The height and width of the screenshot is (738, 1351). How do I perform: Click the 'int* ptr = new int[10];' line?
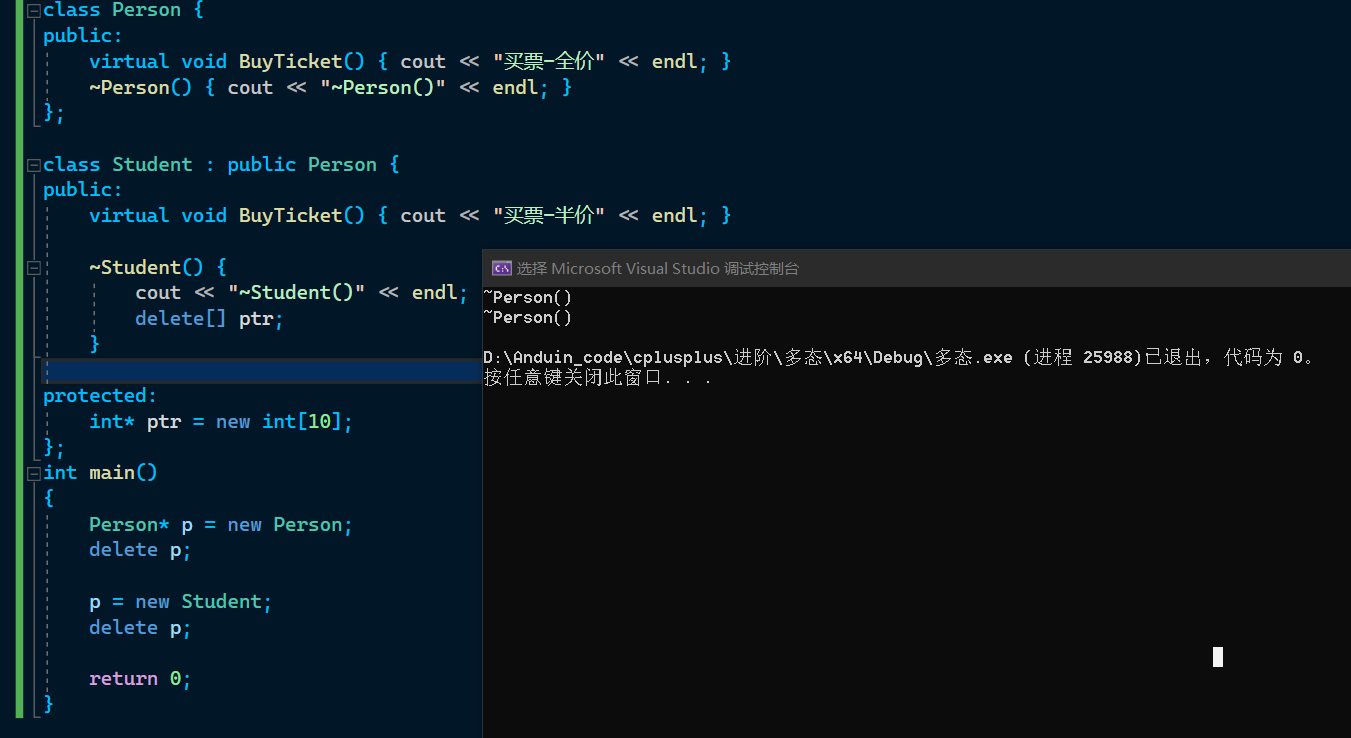(221, 421)
